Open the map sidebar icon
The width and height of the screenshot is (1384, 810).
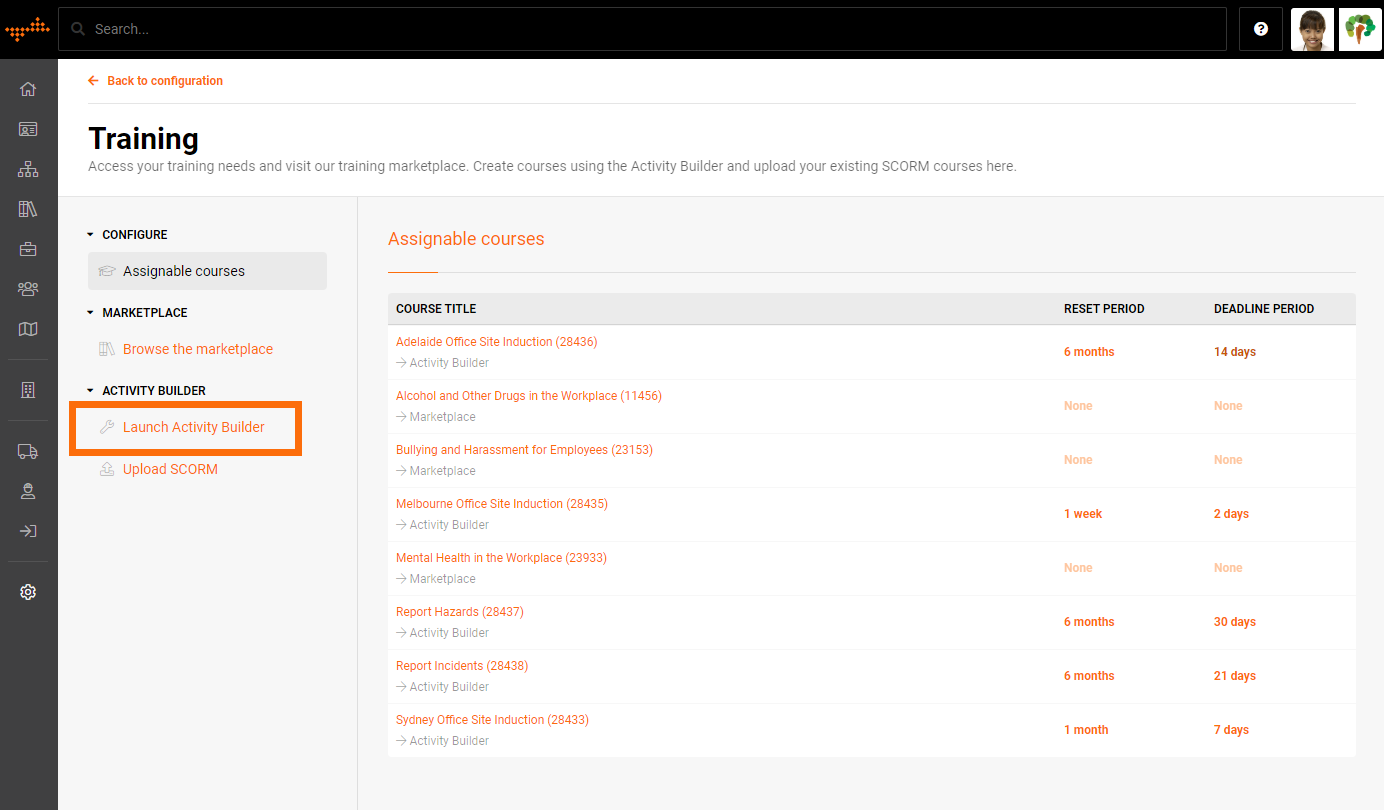point(28,329)
